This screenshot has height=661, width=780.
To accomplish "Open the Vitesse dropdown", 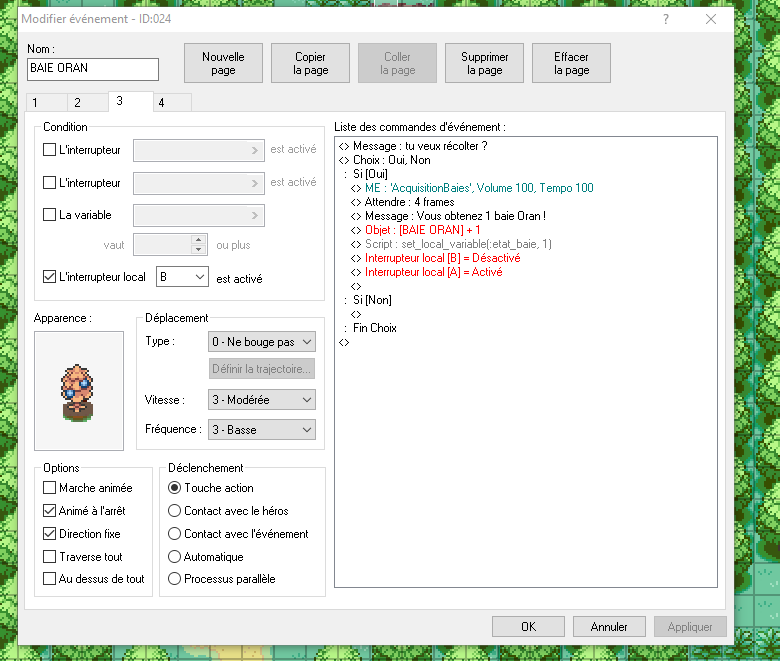I will [262, 400].
